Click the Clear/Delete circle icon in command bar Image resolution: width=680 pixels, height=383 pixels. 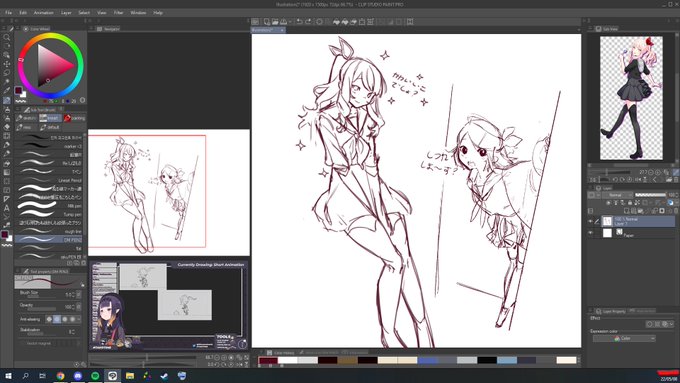pyautogui.click(x=320, y=21)
